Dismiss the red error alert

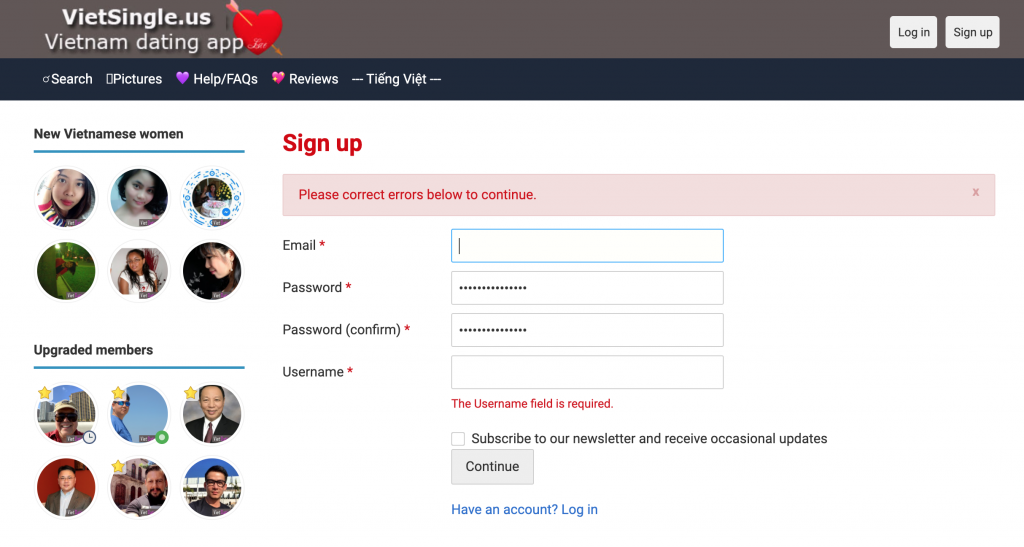point(976,192)
